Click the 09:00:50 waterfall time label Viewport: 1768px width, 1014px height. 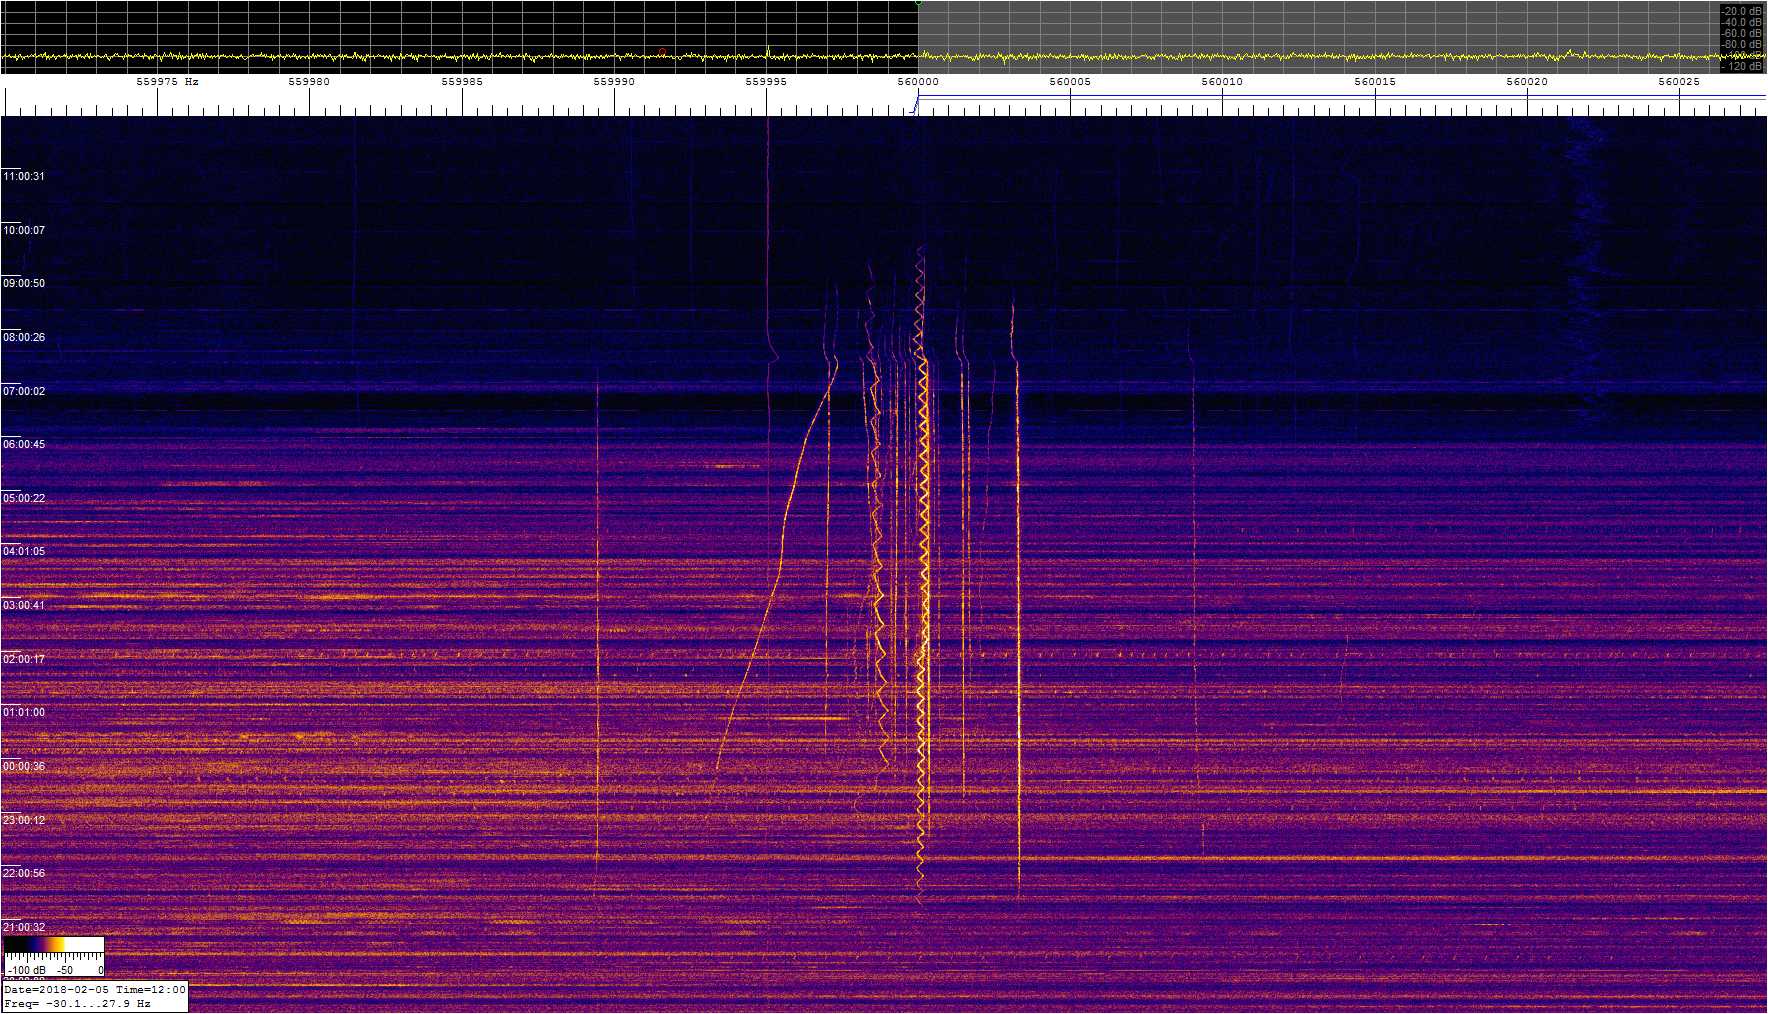tap(24, 283)
